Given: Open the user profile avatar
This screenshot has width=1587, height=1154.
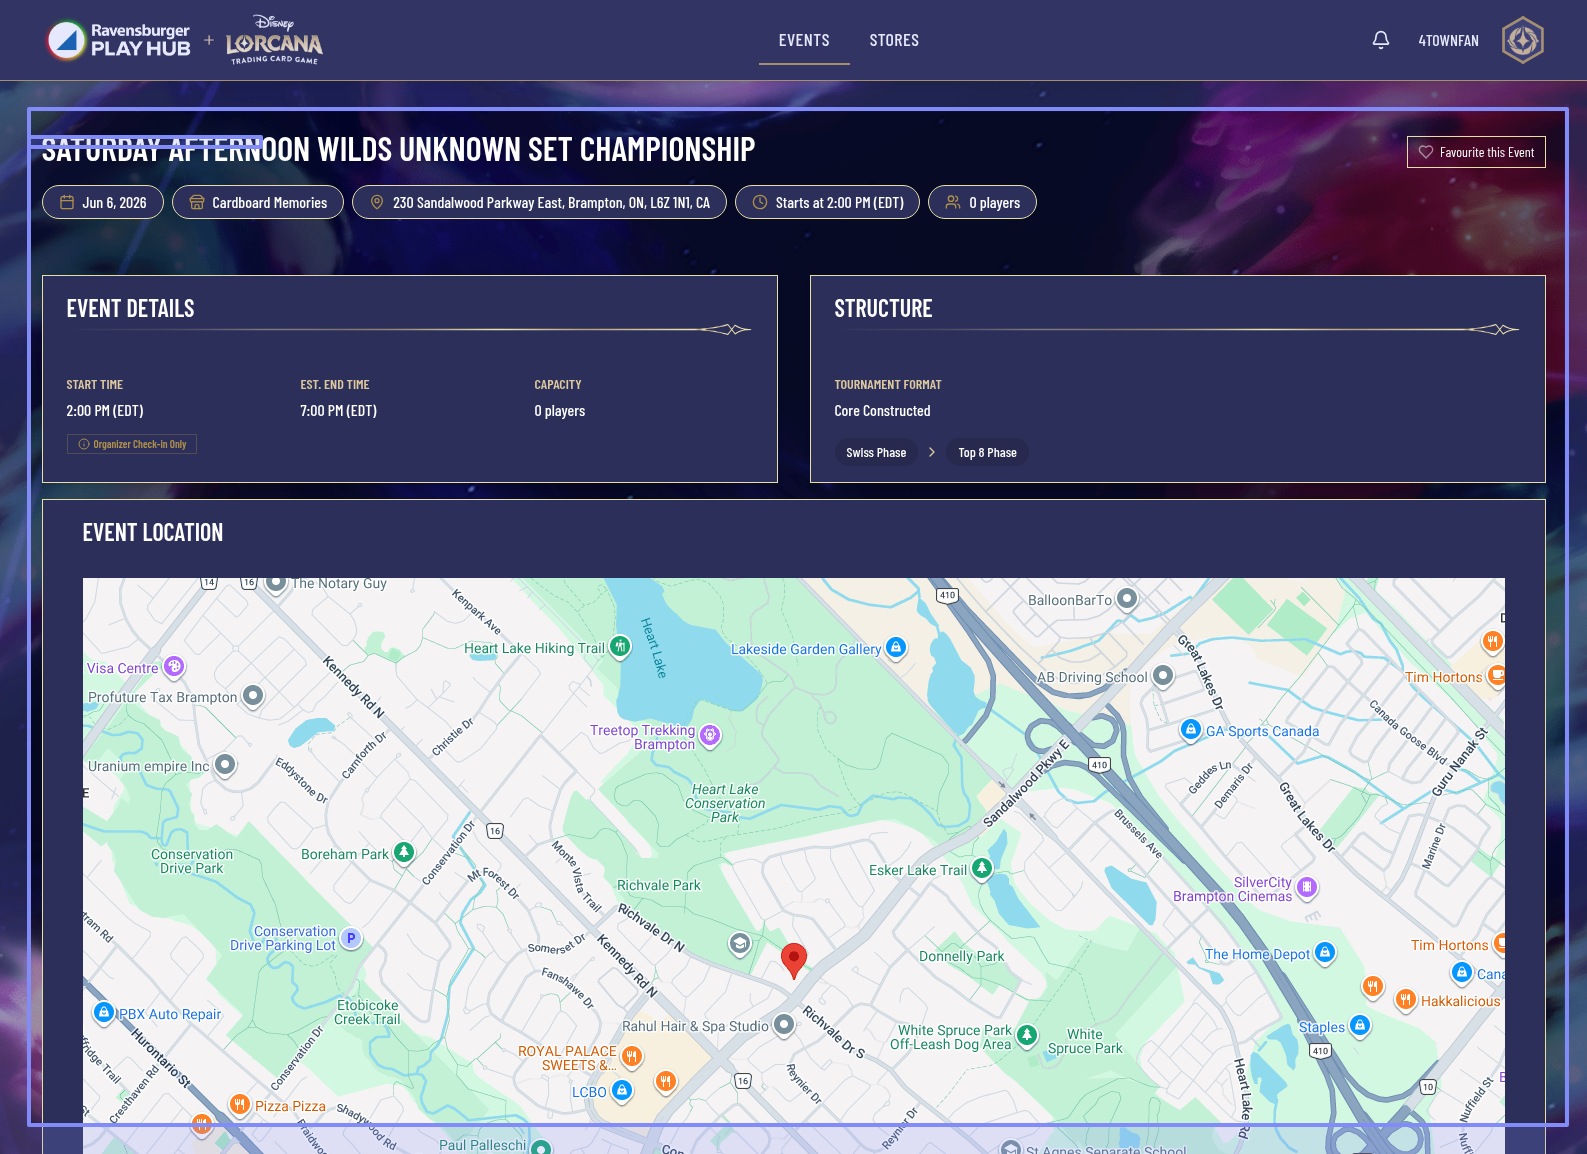Looking at the screenshot, I should [x=1522, y=40].
